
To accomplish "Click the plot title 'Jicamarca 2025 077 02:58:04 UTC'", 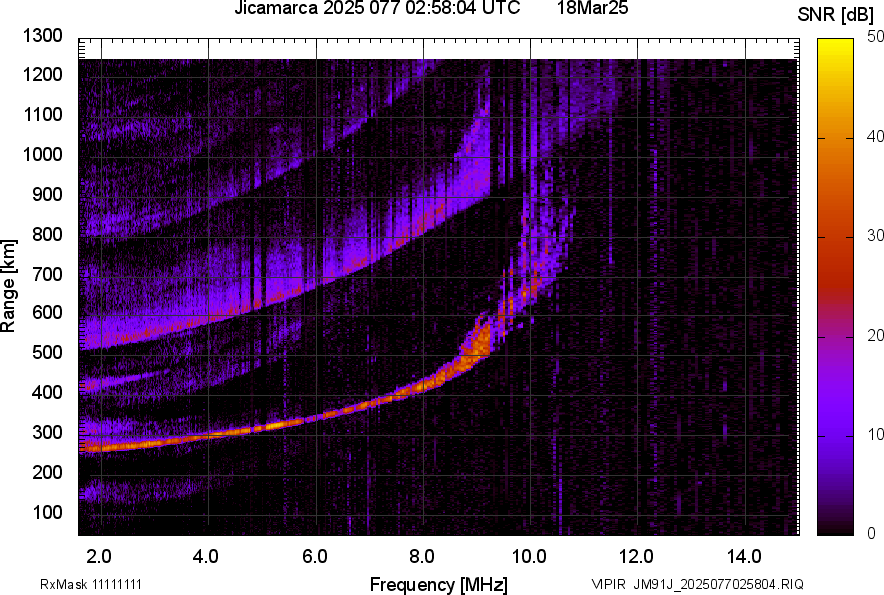I will pos(377,8).
